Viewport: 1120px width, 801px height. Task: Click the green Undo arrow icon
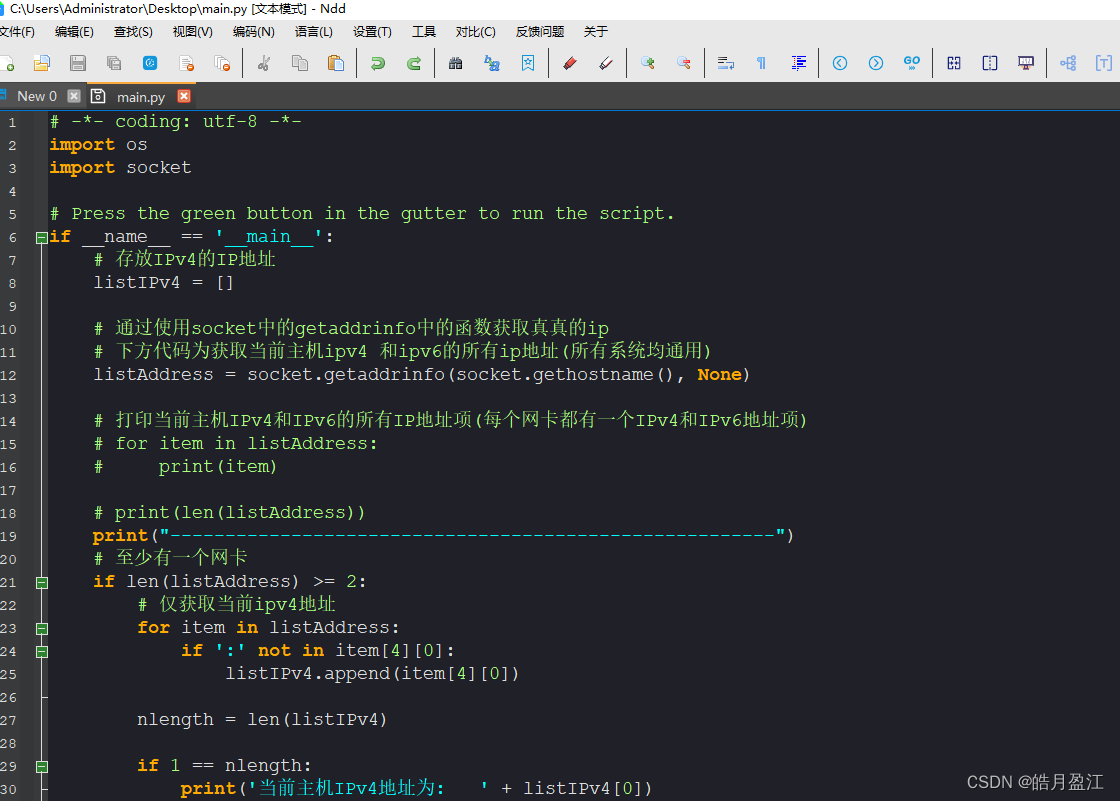[378, 63]
